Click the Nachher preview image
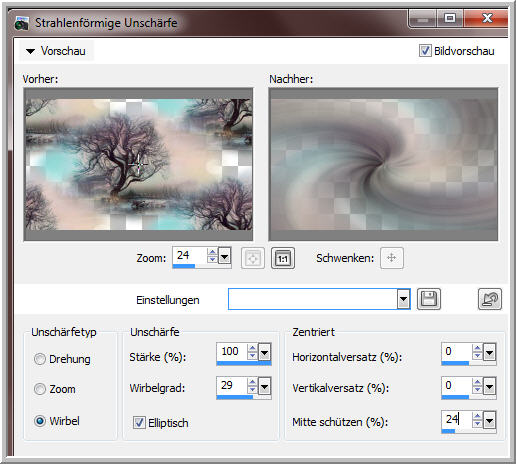This screenshot has width=516, height=464. point(383,164)
